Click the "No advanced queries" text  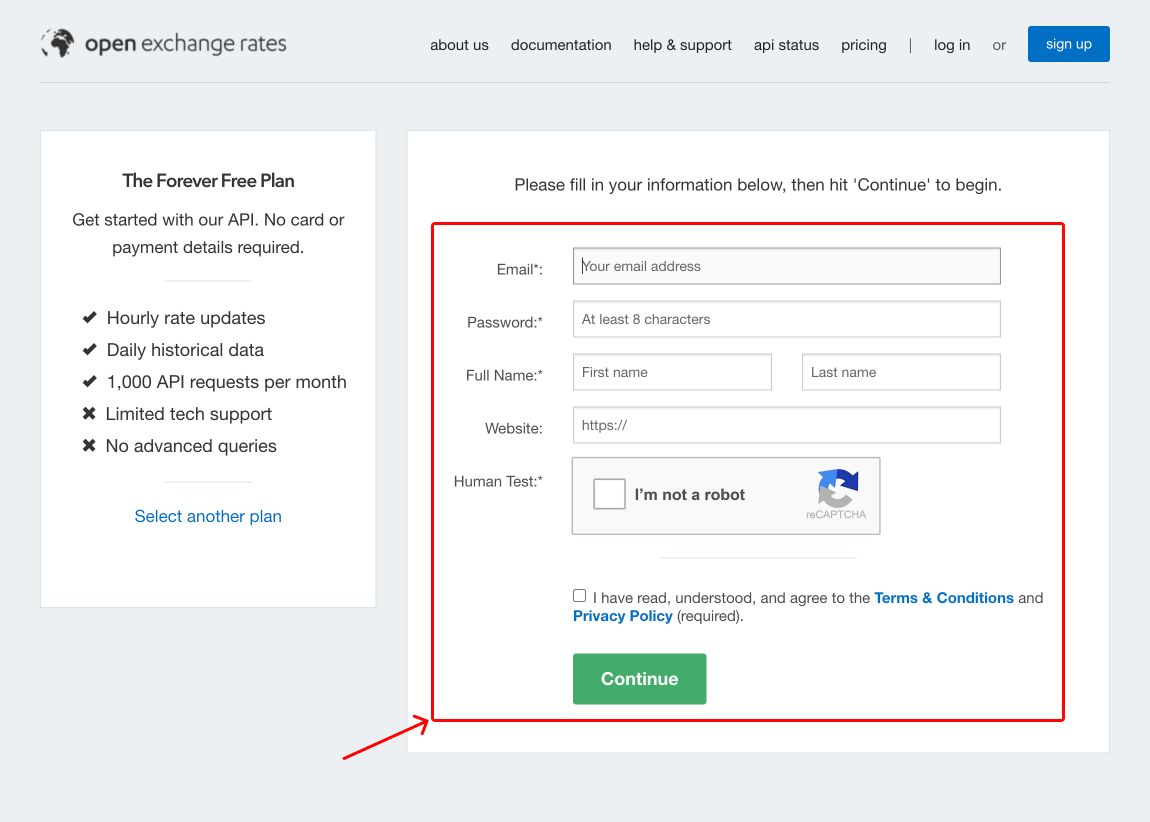191,446
